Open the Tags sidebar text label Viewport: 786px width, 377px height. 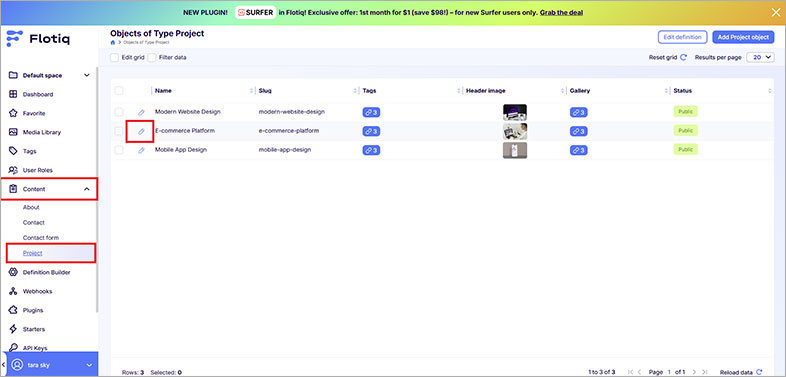tap(30, 151)
